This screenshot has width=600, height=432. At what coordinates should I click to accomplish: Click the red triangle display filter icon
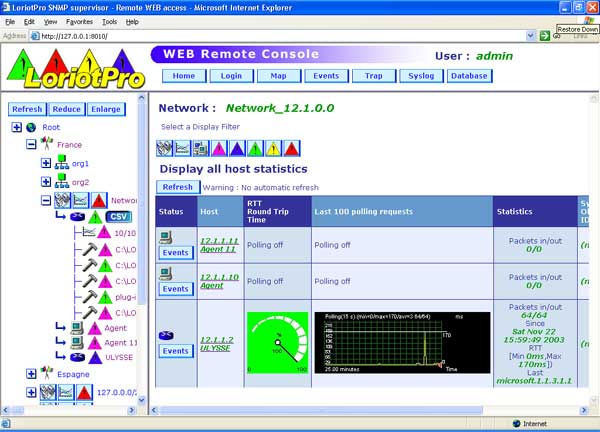coord(291,148)
